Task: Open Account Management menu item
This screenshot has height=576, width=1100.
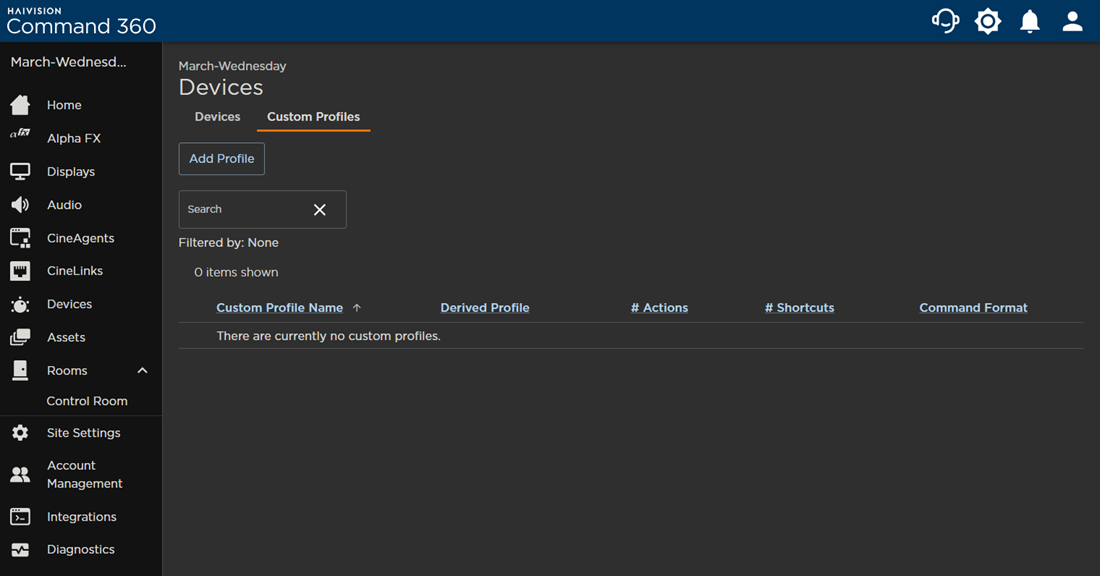Action: (x=84, y=474)
